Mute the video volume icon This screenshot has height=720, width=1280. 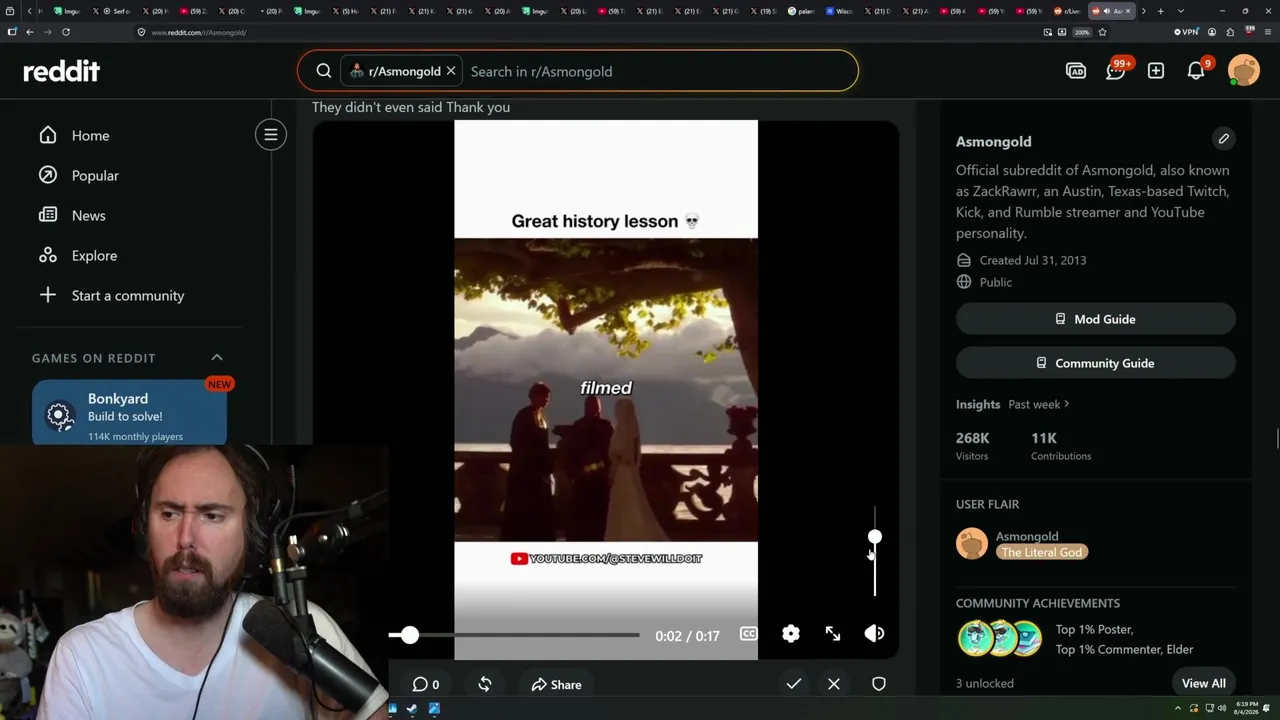874,634
